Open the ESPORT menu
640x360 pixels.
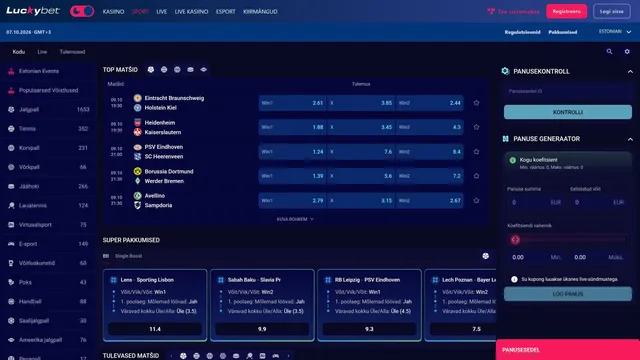tap(226, 11)
